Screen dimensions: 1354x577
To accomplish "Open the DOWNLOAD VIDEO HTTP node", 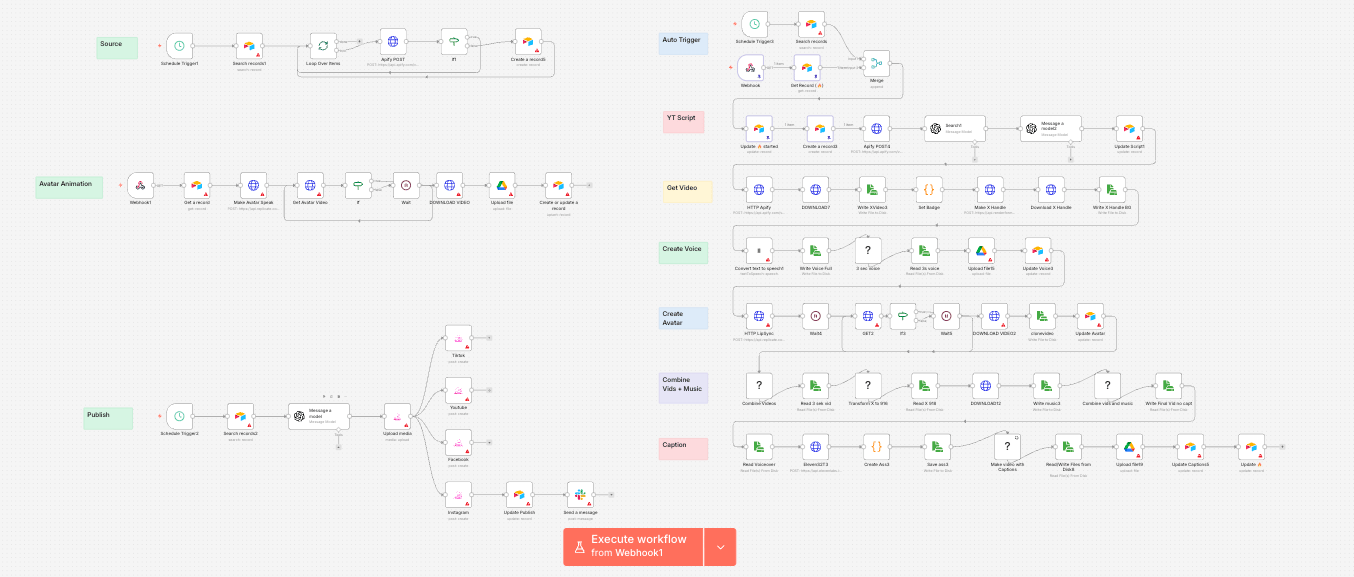I will tap(451, 185).
